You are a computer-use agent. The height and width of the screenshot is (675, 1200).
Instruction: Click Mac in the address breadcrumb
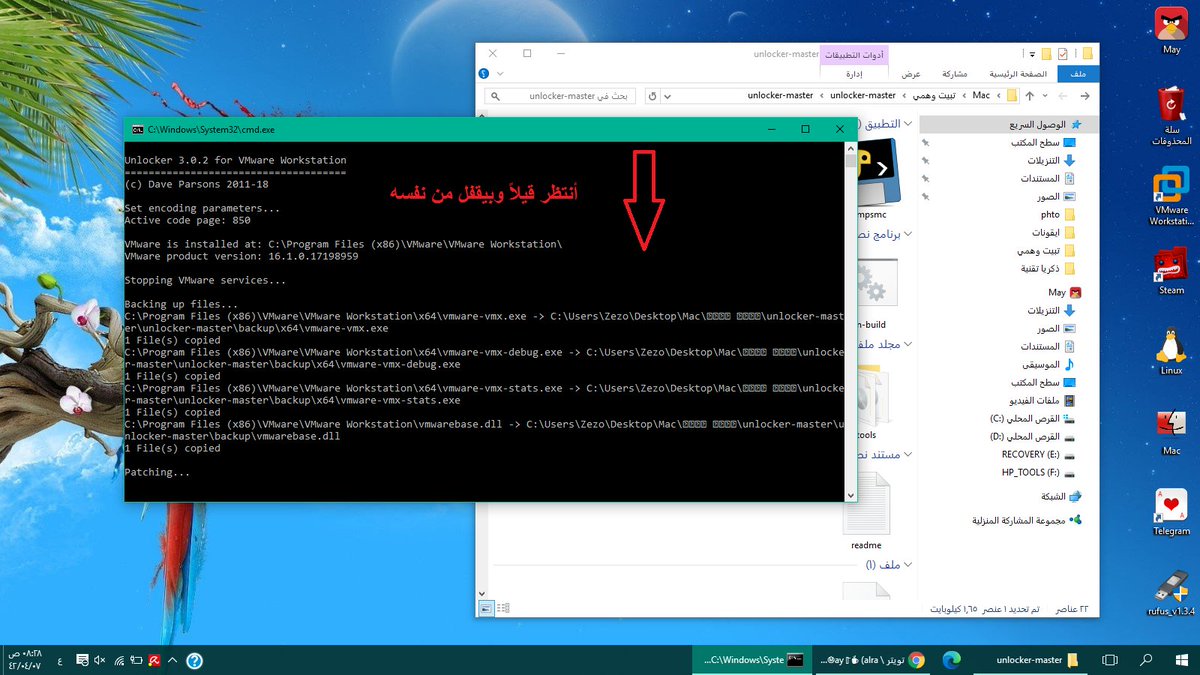pos(981,96)
